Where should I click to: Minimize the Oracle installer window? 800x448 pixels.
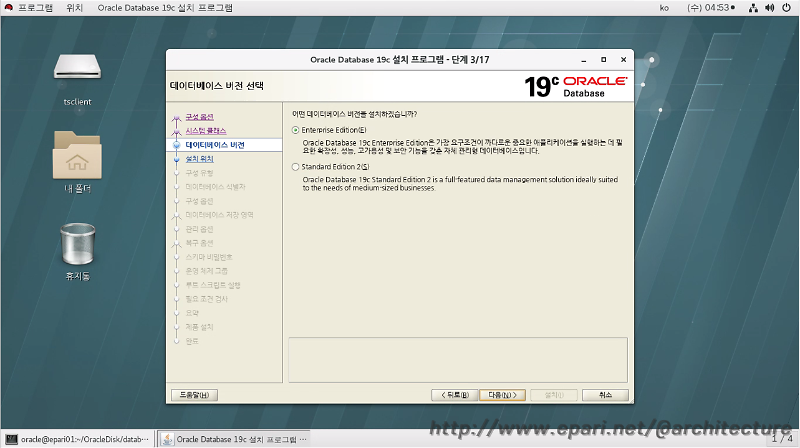tap(584, 60)
